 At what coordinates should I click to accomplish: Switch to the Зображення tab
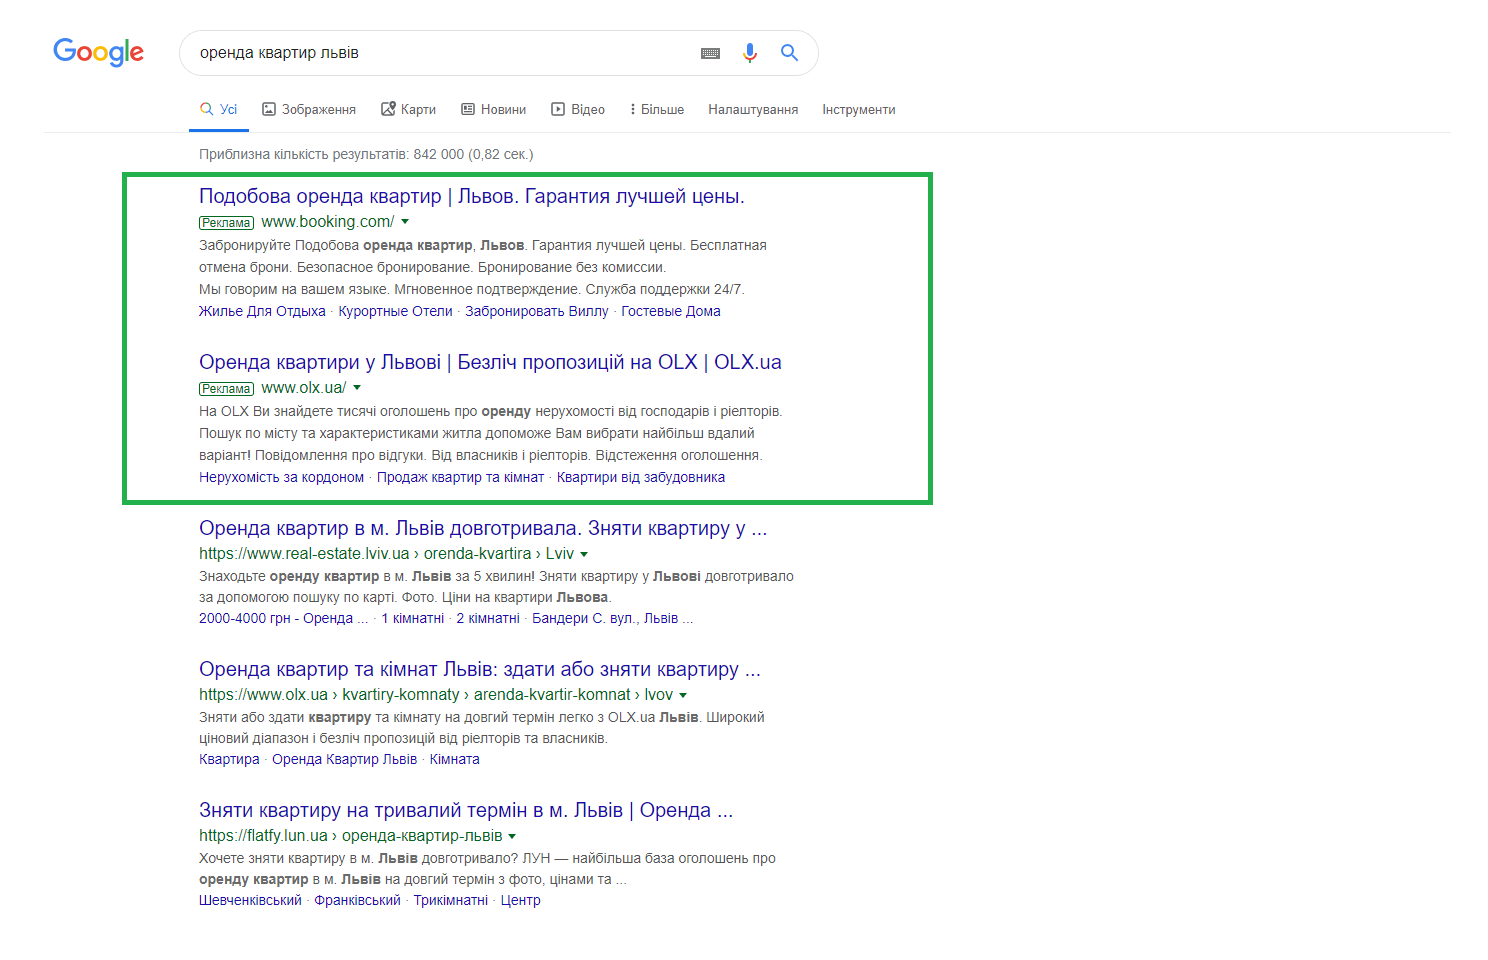click(x=309, y=109)
